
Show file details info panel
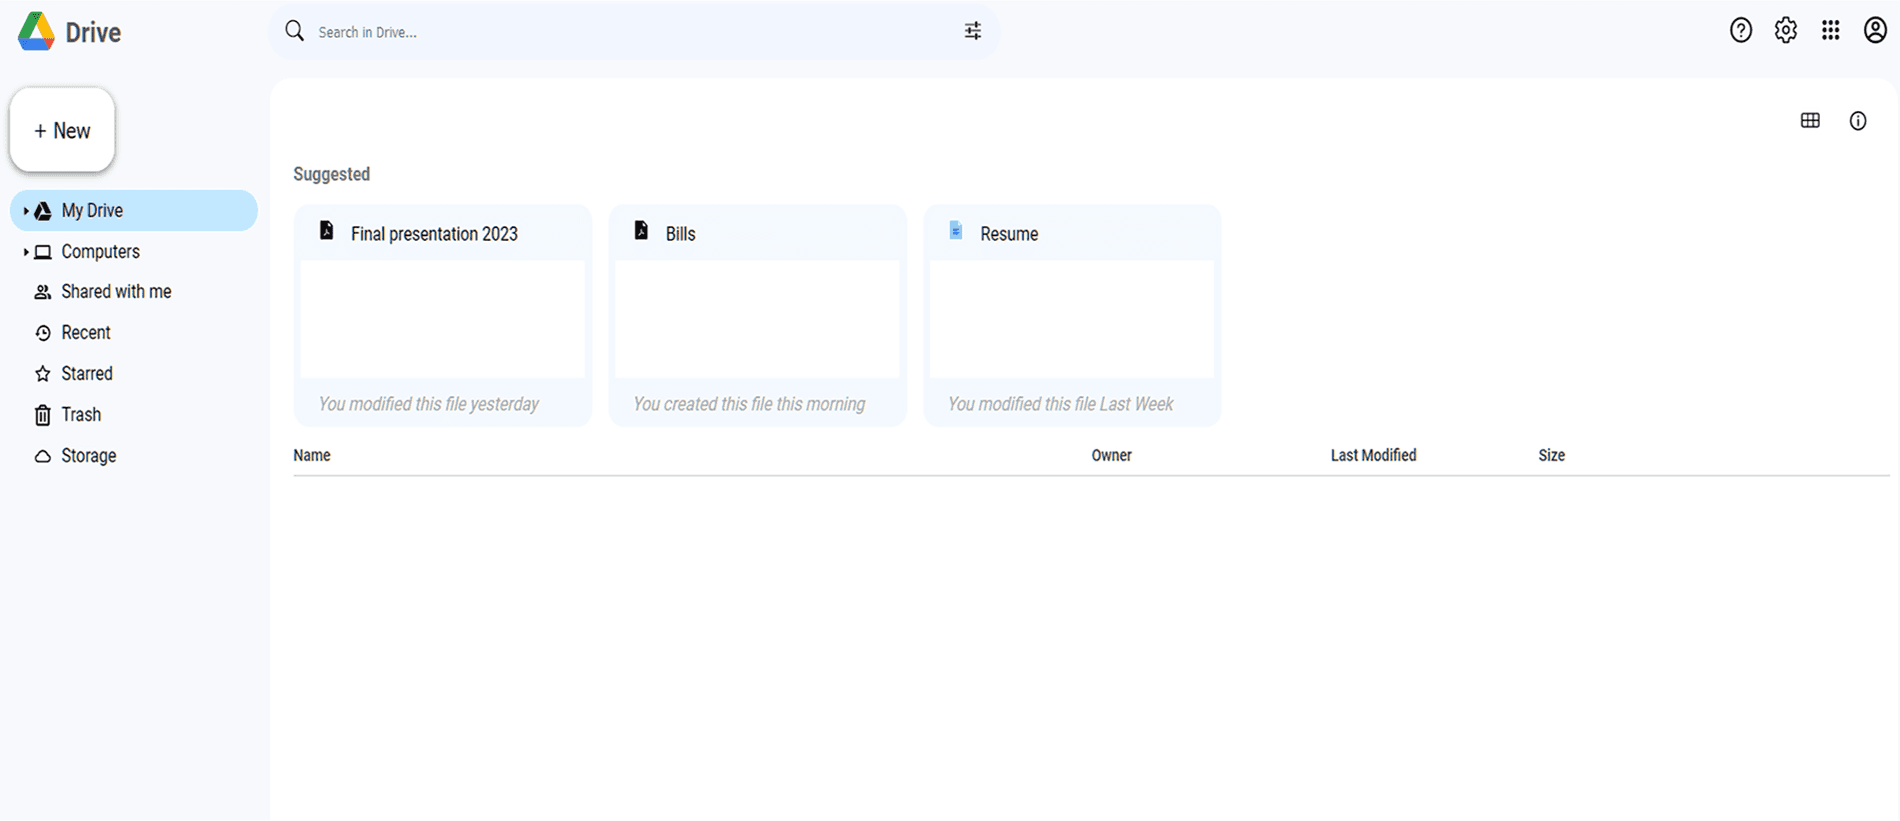point(1857,121)
